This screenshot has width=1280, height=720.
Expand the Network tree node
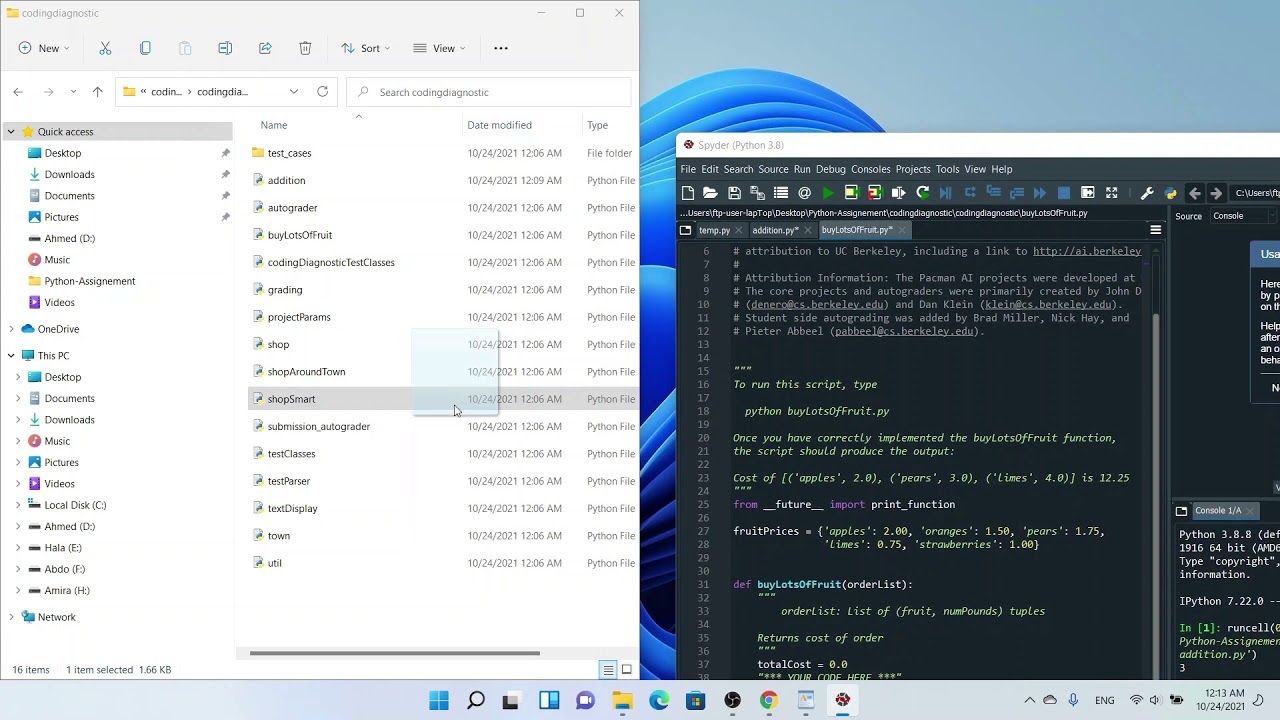point(11,617)
